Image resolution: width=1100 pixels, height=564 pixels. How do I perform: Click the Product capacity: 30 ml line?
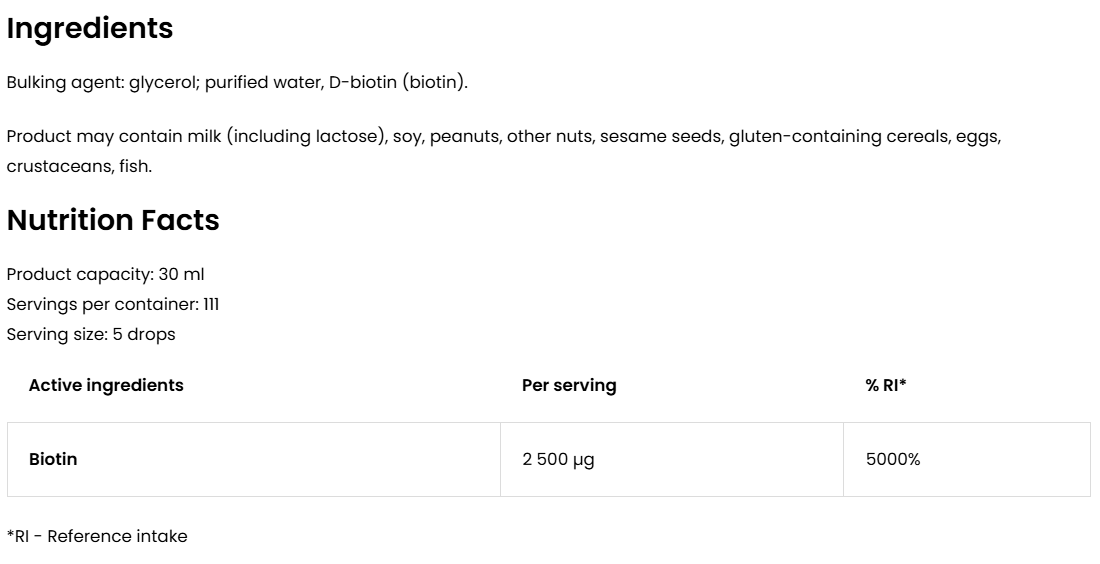coord(105,274)
